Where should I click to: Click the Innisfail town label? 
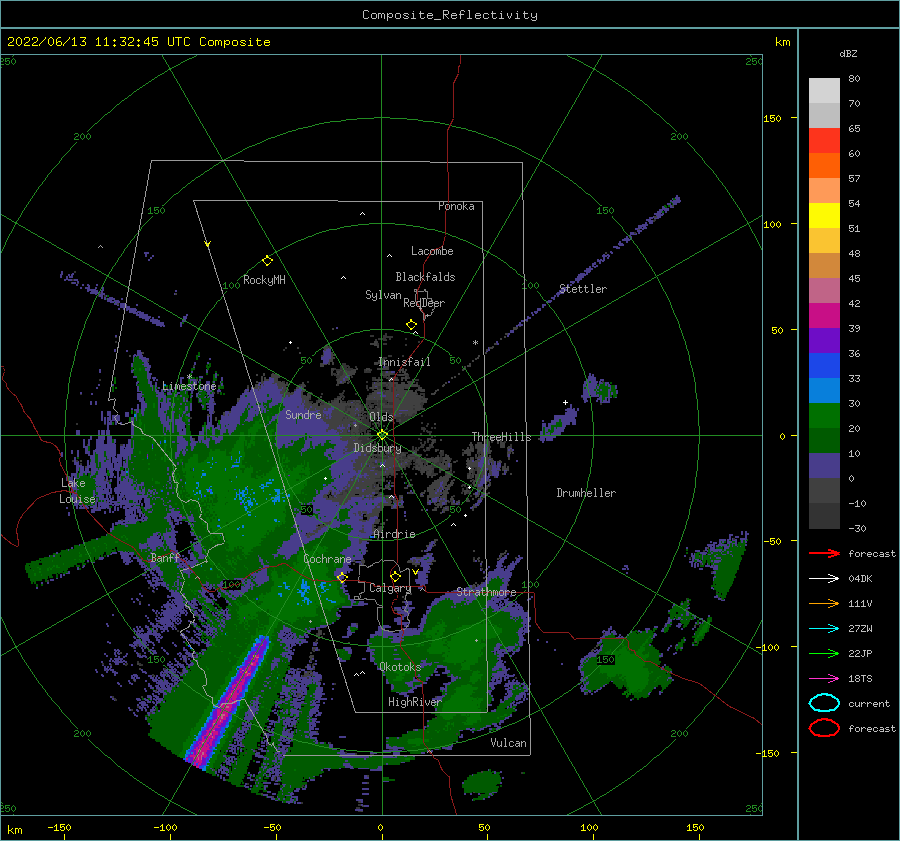click(x=404, y=362)
